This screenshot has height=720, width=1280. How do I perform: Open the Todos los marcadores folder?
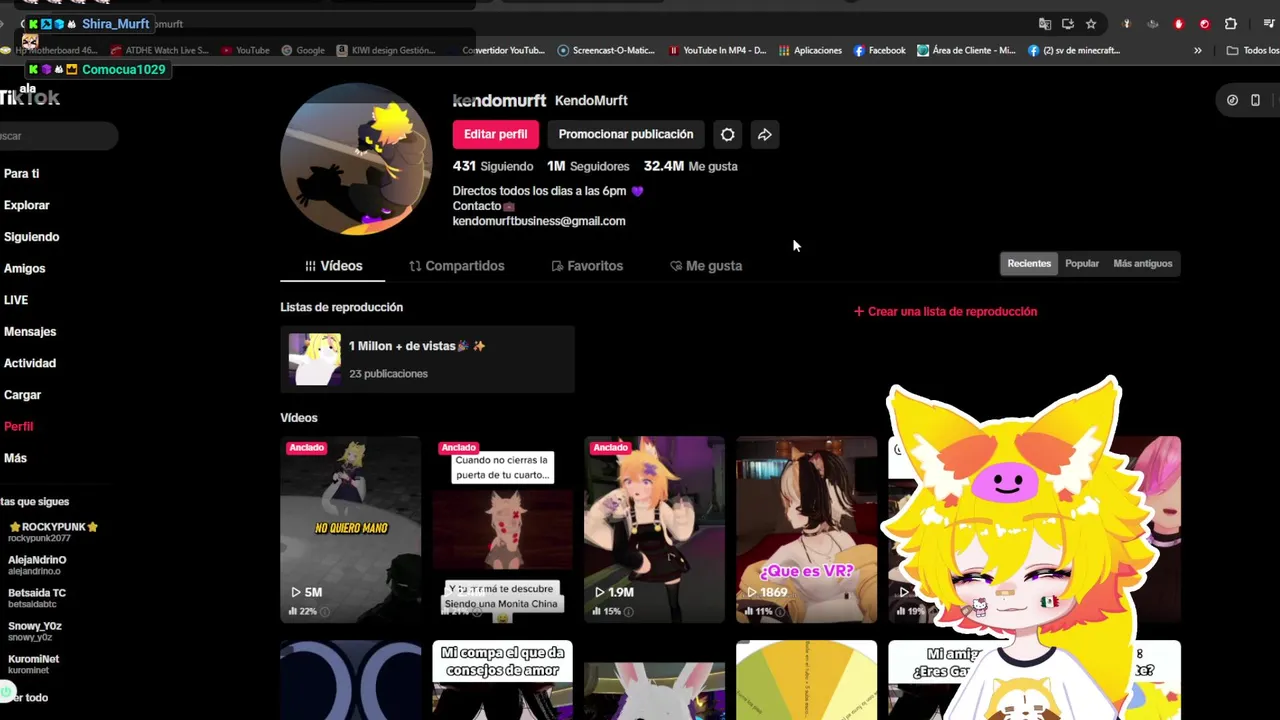[1253, 50]
